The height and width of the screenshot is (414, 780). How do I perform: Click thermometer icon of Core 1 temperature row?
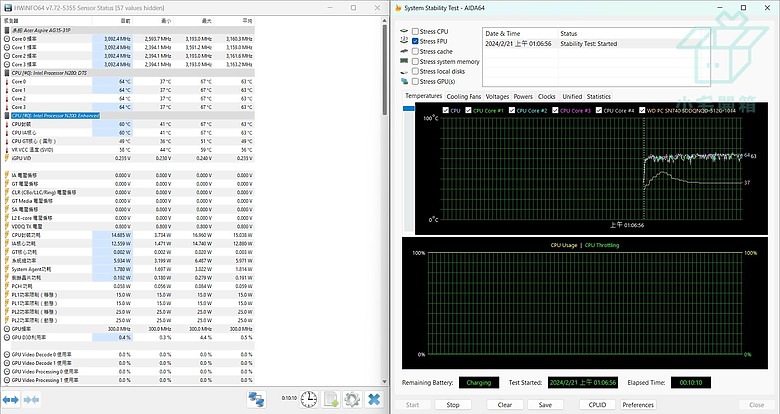[x=7, y=90]
